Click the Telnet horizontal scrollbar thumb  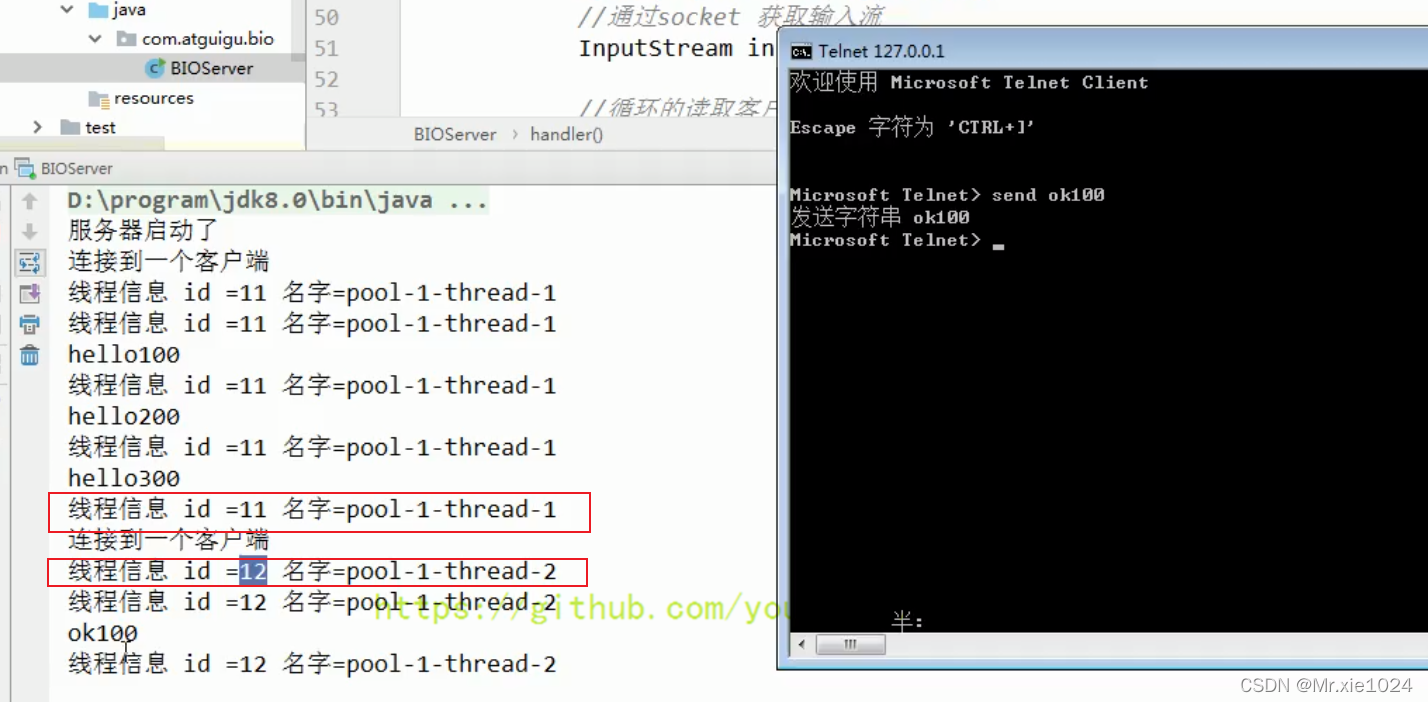(x=851, y=645)
